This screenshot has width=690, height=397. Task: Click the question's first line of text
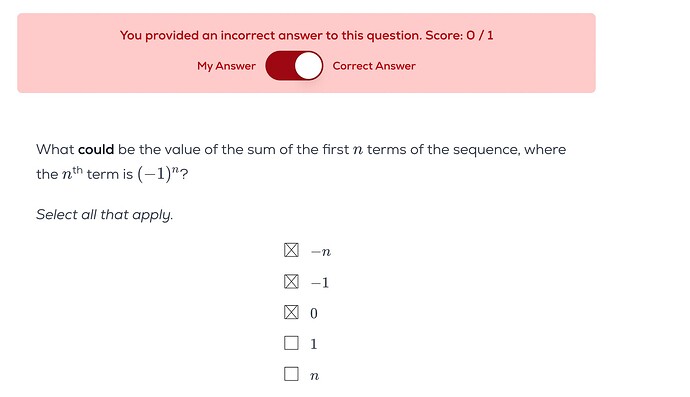pyautogui.click(x=301, y=150)
